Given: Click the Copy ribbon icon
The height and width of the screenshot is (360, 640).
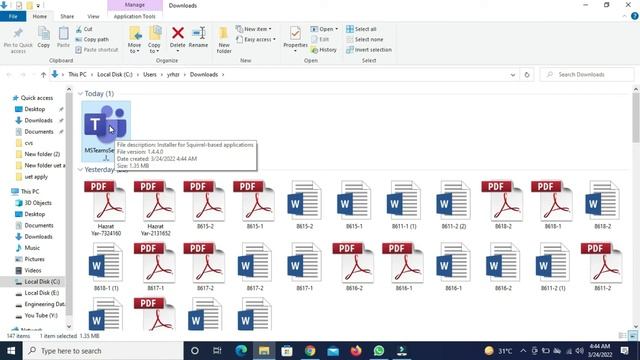Looking at the screenshot, I should 44,38.
